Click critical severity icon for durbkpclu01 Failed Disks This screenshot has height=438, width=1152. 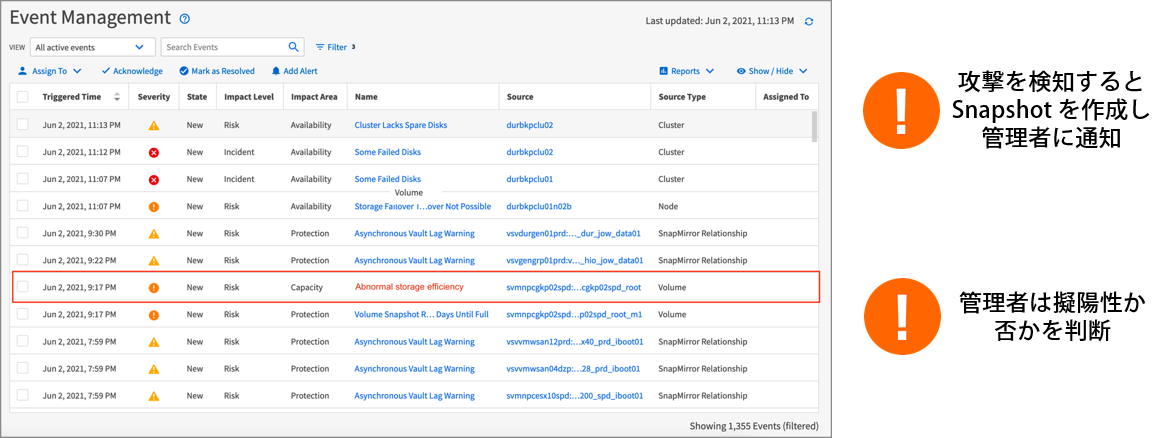coord(154,179)
